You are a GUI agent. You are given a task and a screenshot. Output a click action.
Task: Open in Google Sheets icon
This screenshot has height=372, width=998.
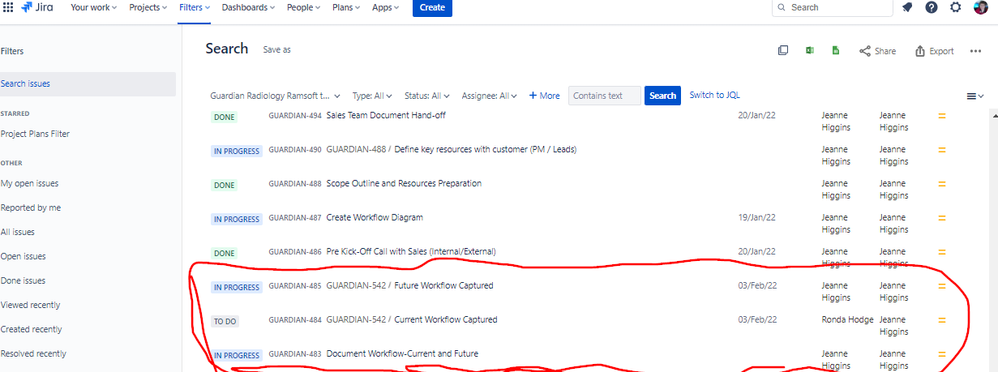(836, 50)
